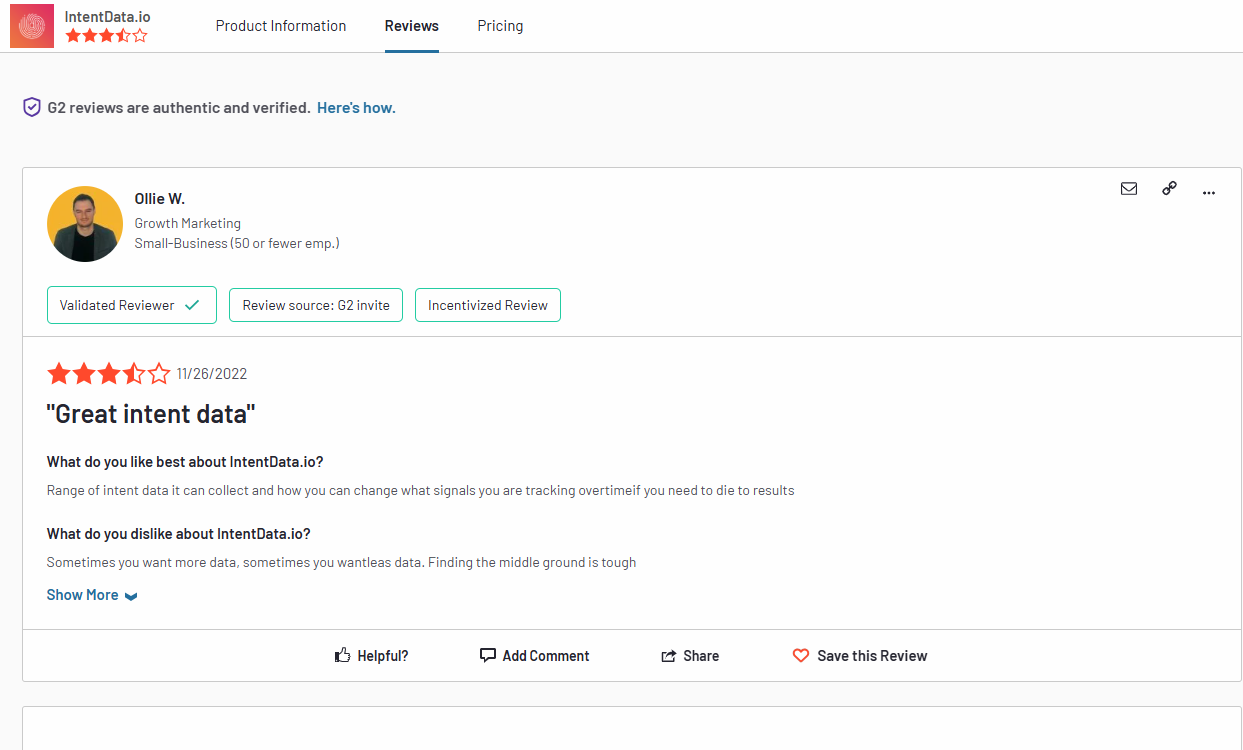Click the "Range of intent data it can collect" answer
This screenshot has width=1243, height=750.
(x=421, y=491)
